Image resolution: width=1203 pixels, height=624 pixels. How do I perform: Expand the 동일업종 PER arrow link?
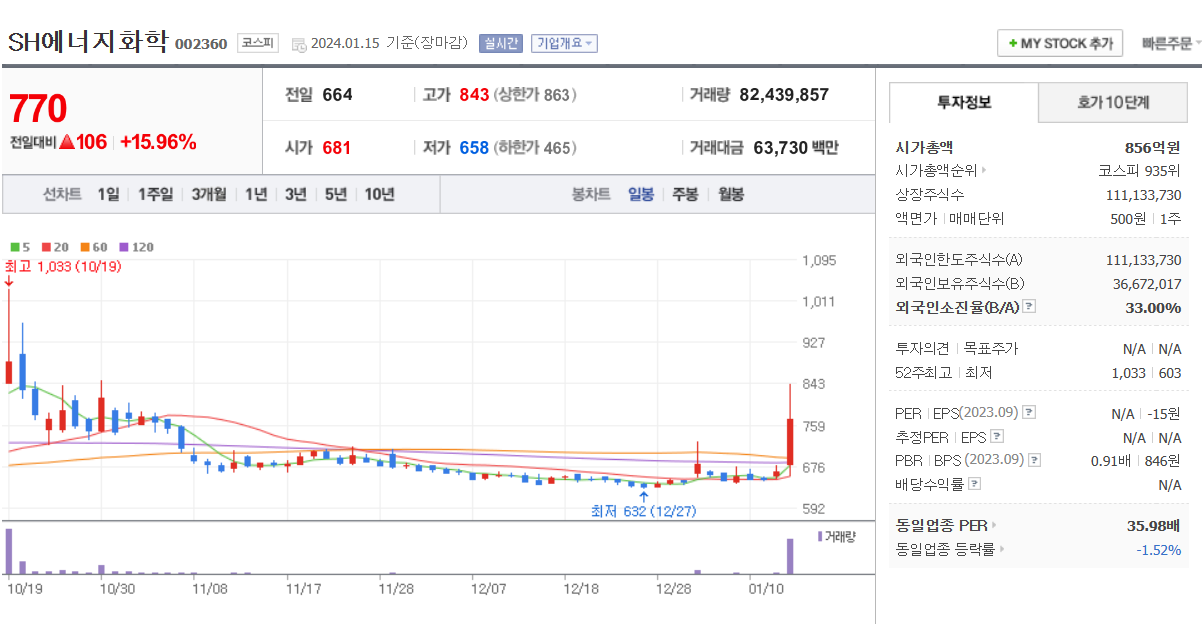pyautogui.click(x=994, y=525)
